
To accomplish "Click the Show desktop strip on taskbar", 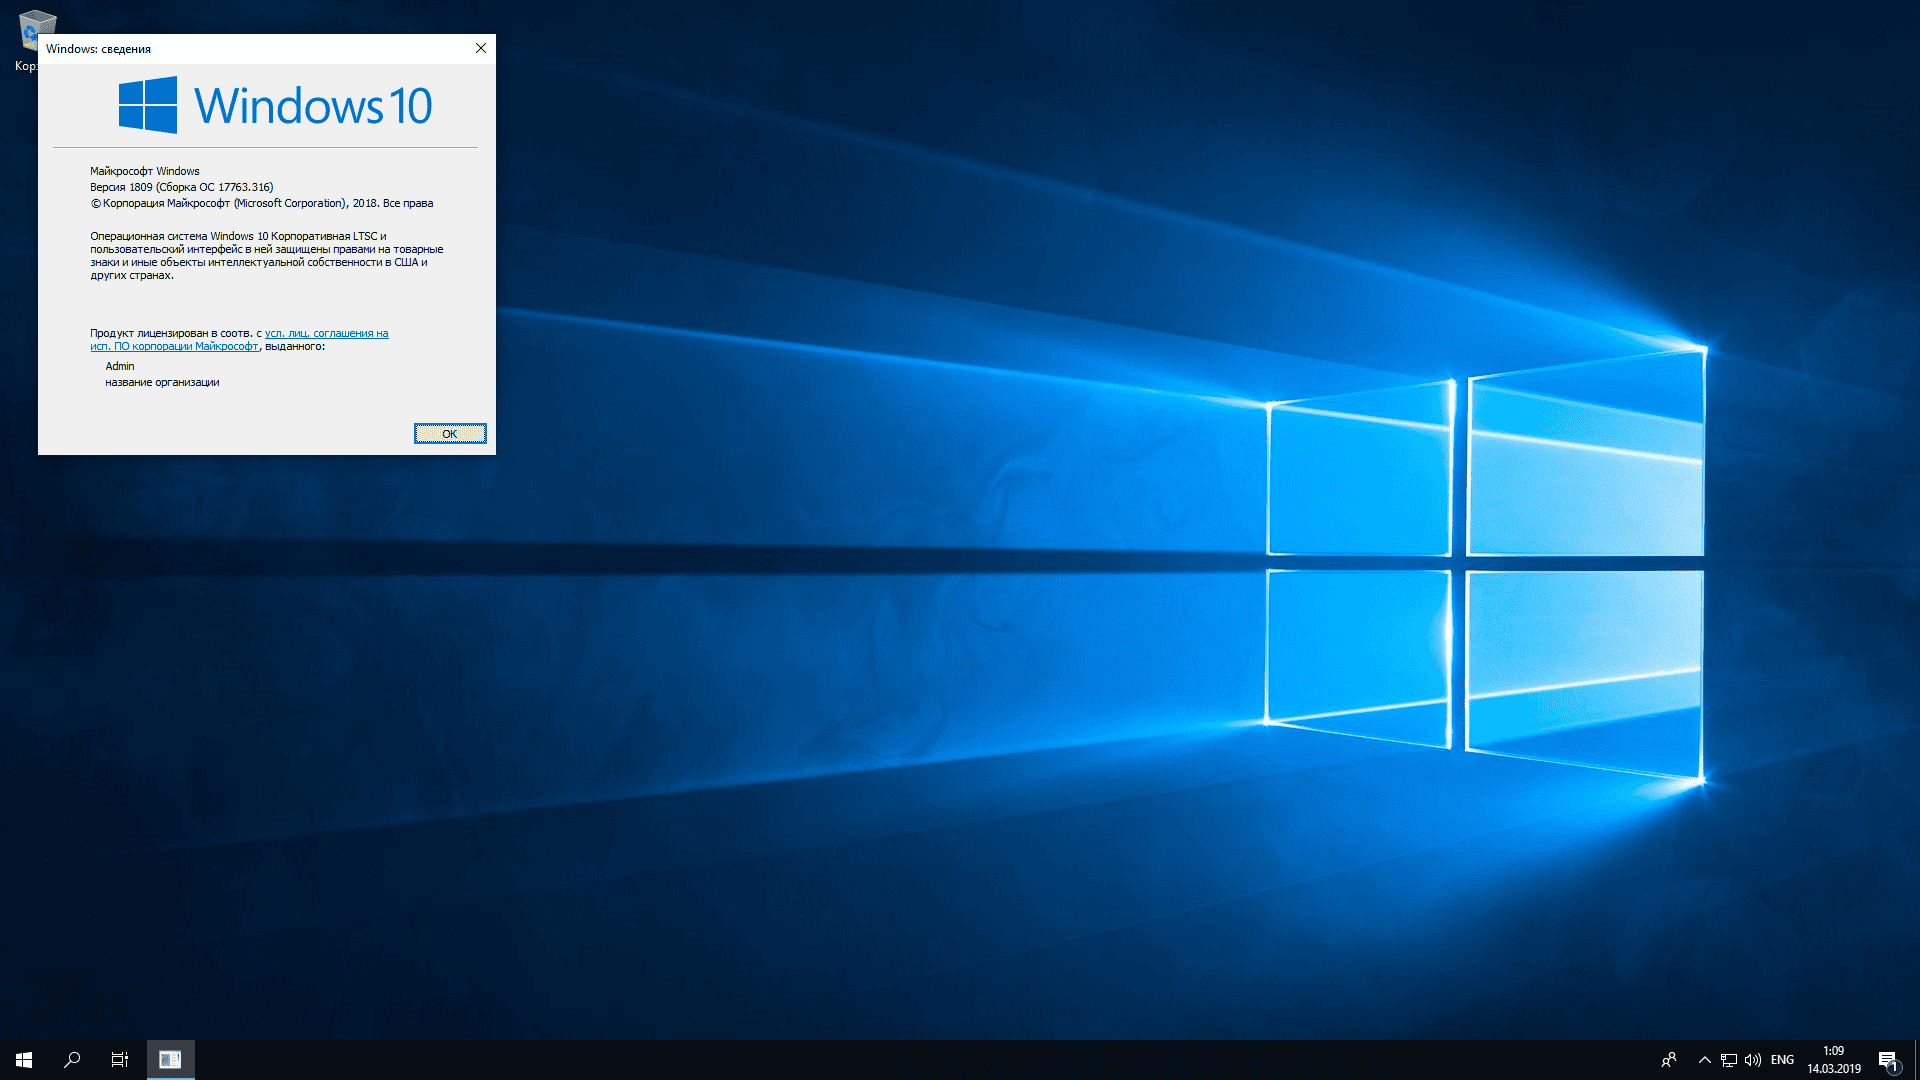I will 1916,1060.
